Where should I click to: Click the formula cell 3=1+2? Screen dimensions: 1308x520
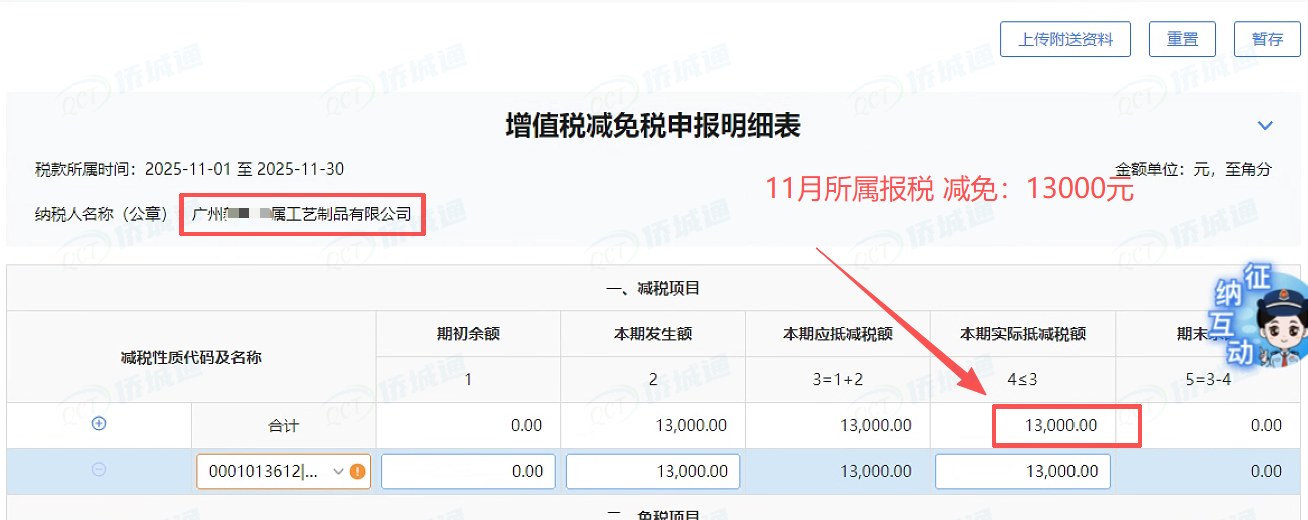838,380
